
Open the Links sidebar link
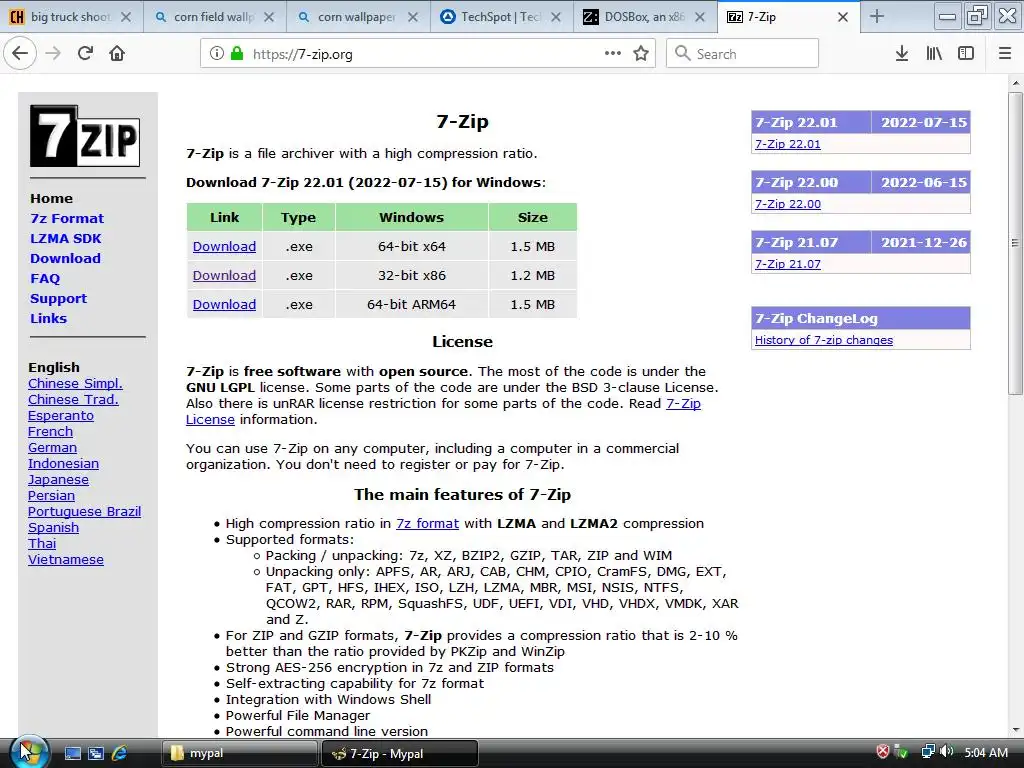[48, 318]
